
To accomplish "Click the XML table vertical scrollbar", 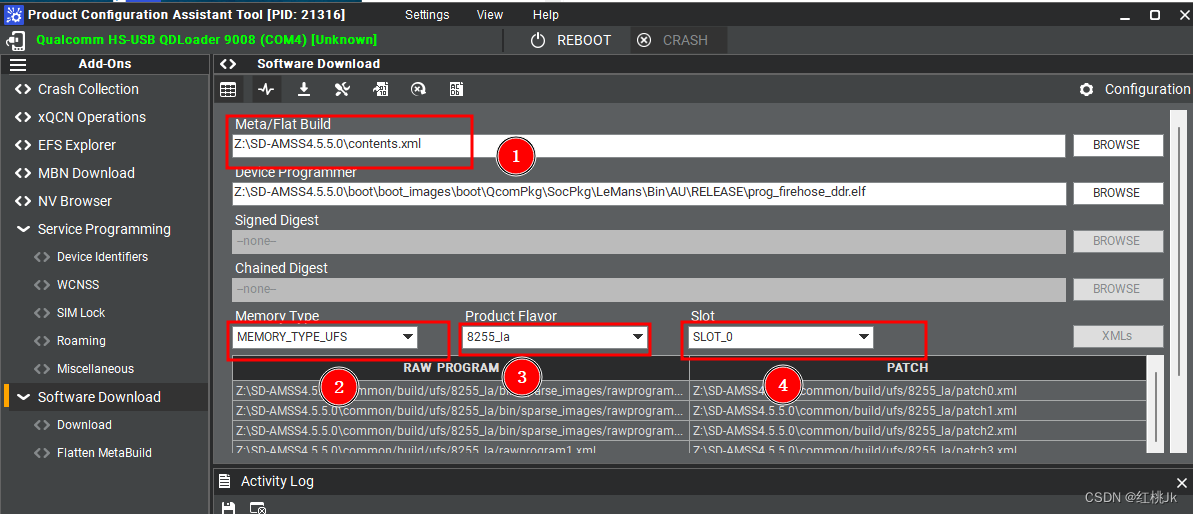I will (1156, 407).
